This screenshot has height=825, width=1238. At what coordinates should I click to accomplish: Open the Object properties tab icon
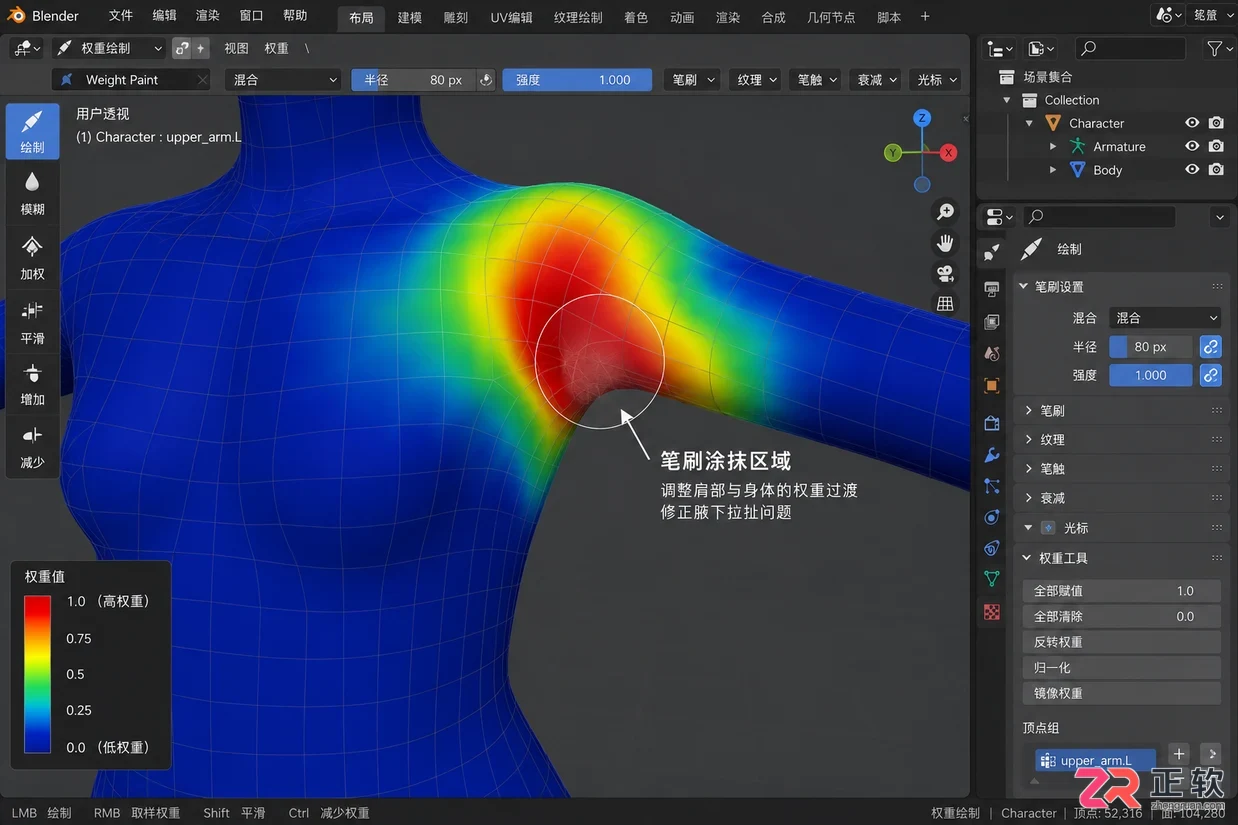[991, 385]
